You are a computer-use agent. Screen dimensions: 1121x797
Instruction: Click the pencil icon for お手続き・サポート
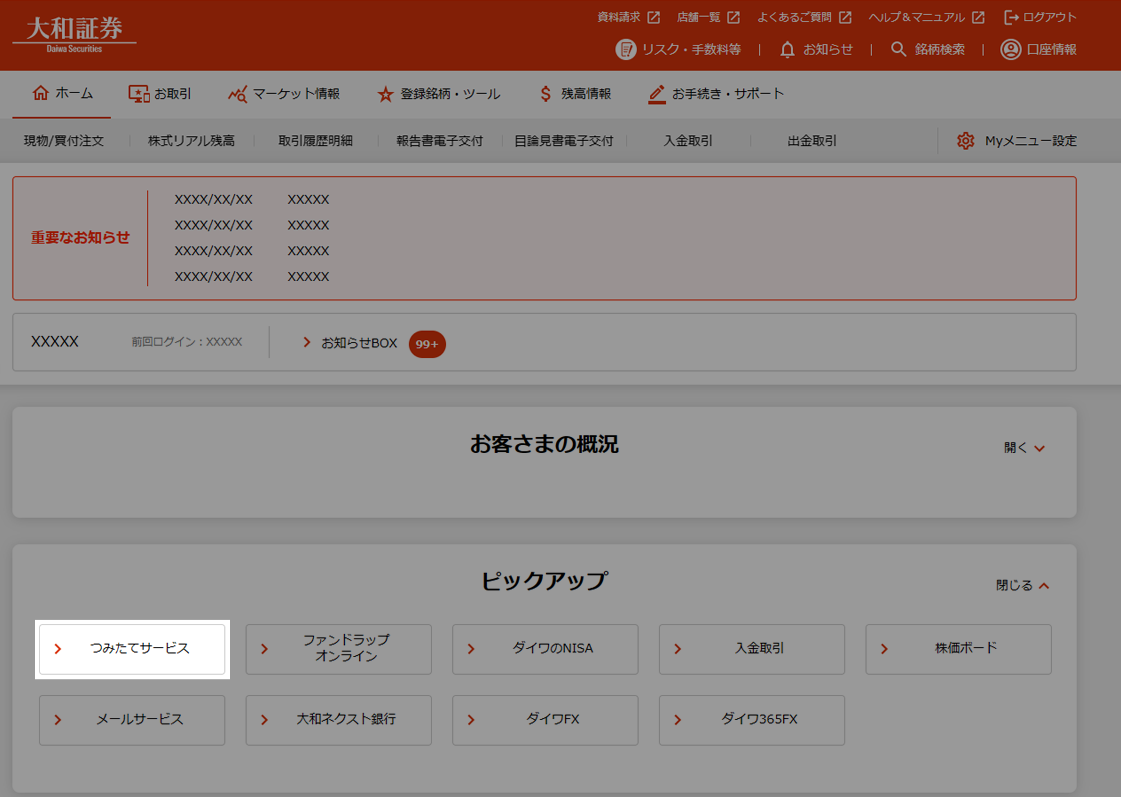[x=656, y=94]
